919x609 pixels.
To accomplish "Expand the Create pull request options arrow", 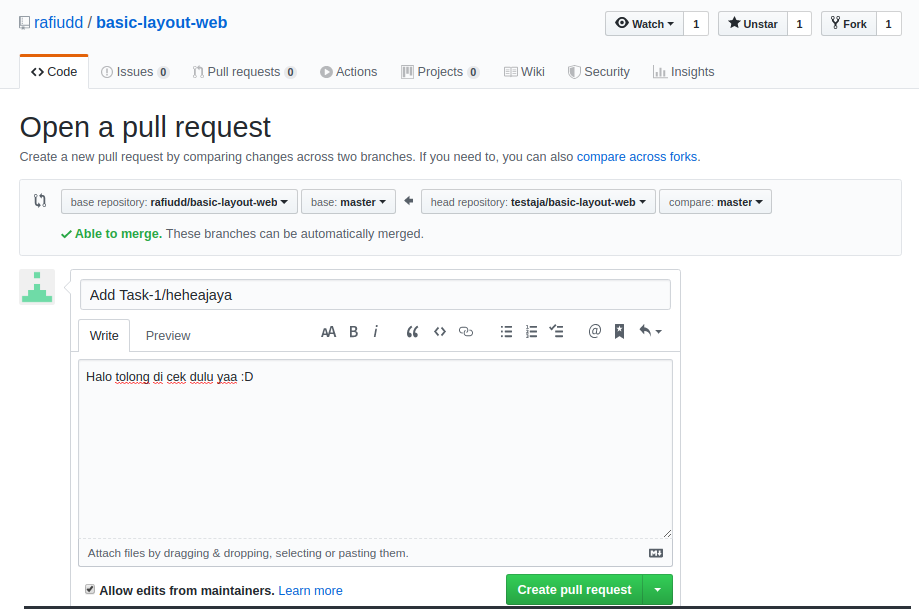I will 658,590.
